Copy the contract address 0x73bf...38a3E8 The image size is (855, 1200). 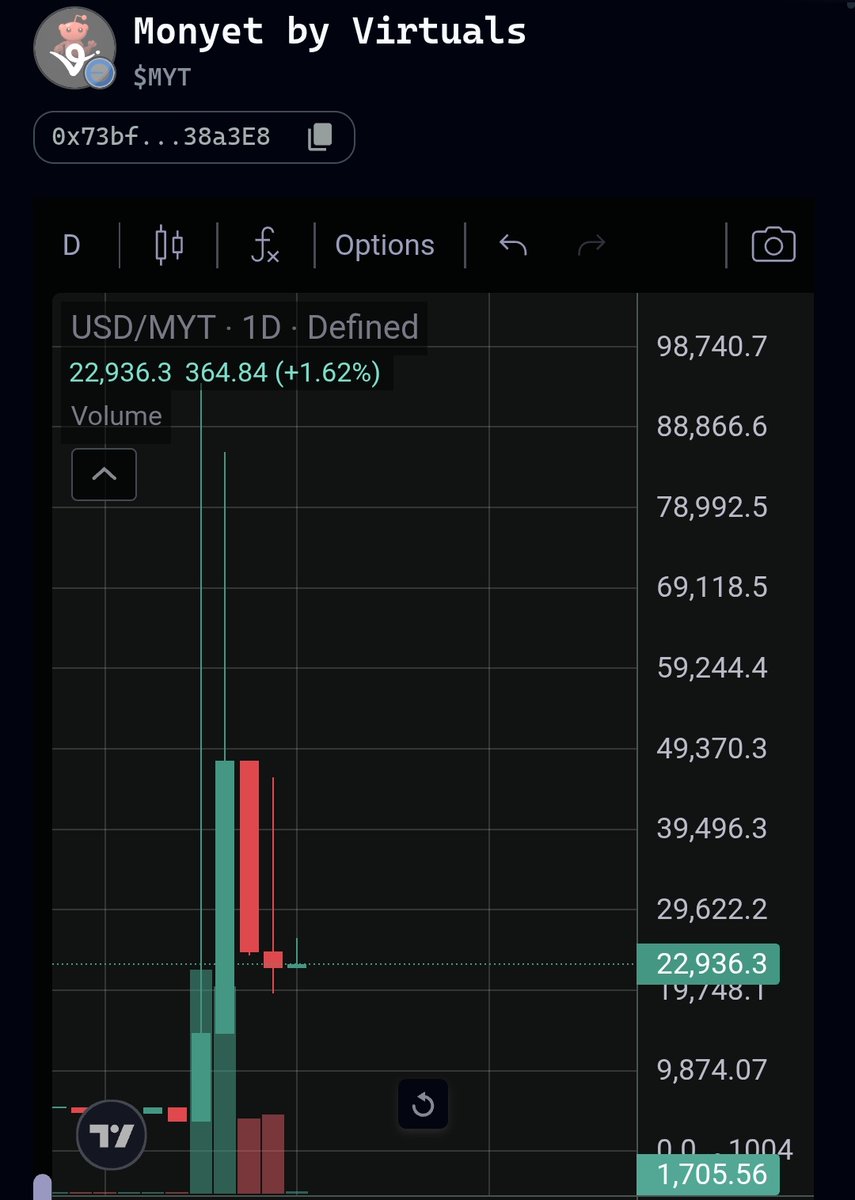pyautogui.click(x=319, y=137)
